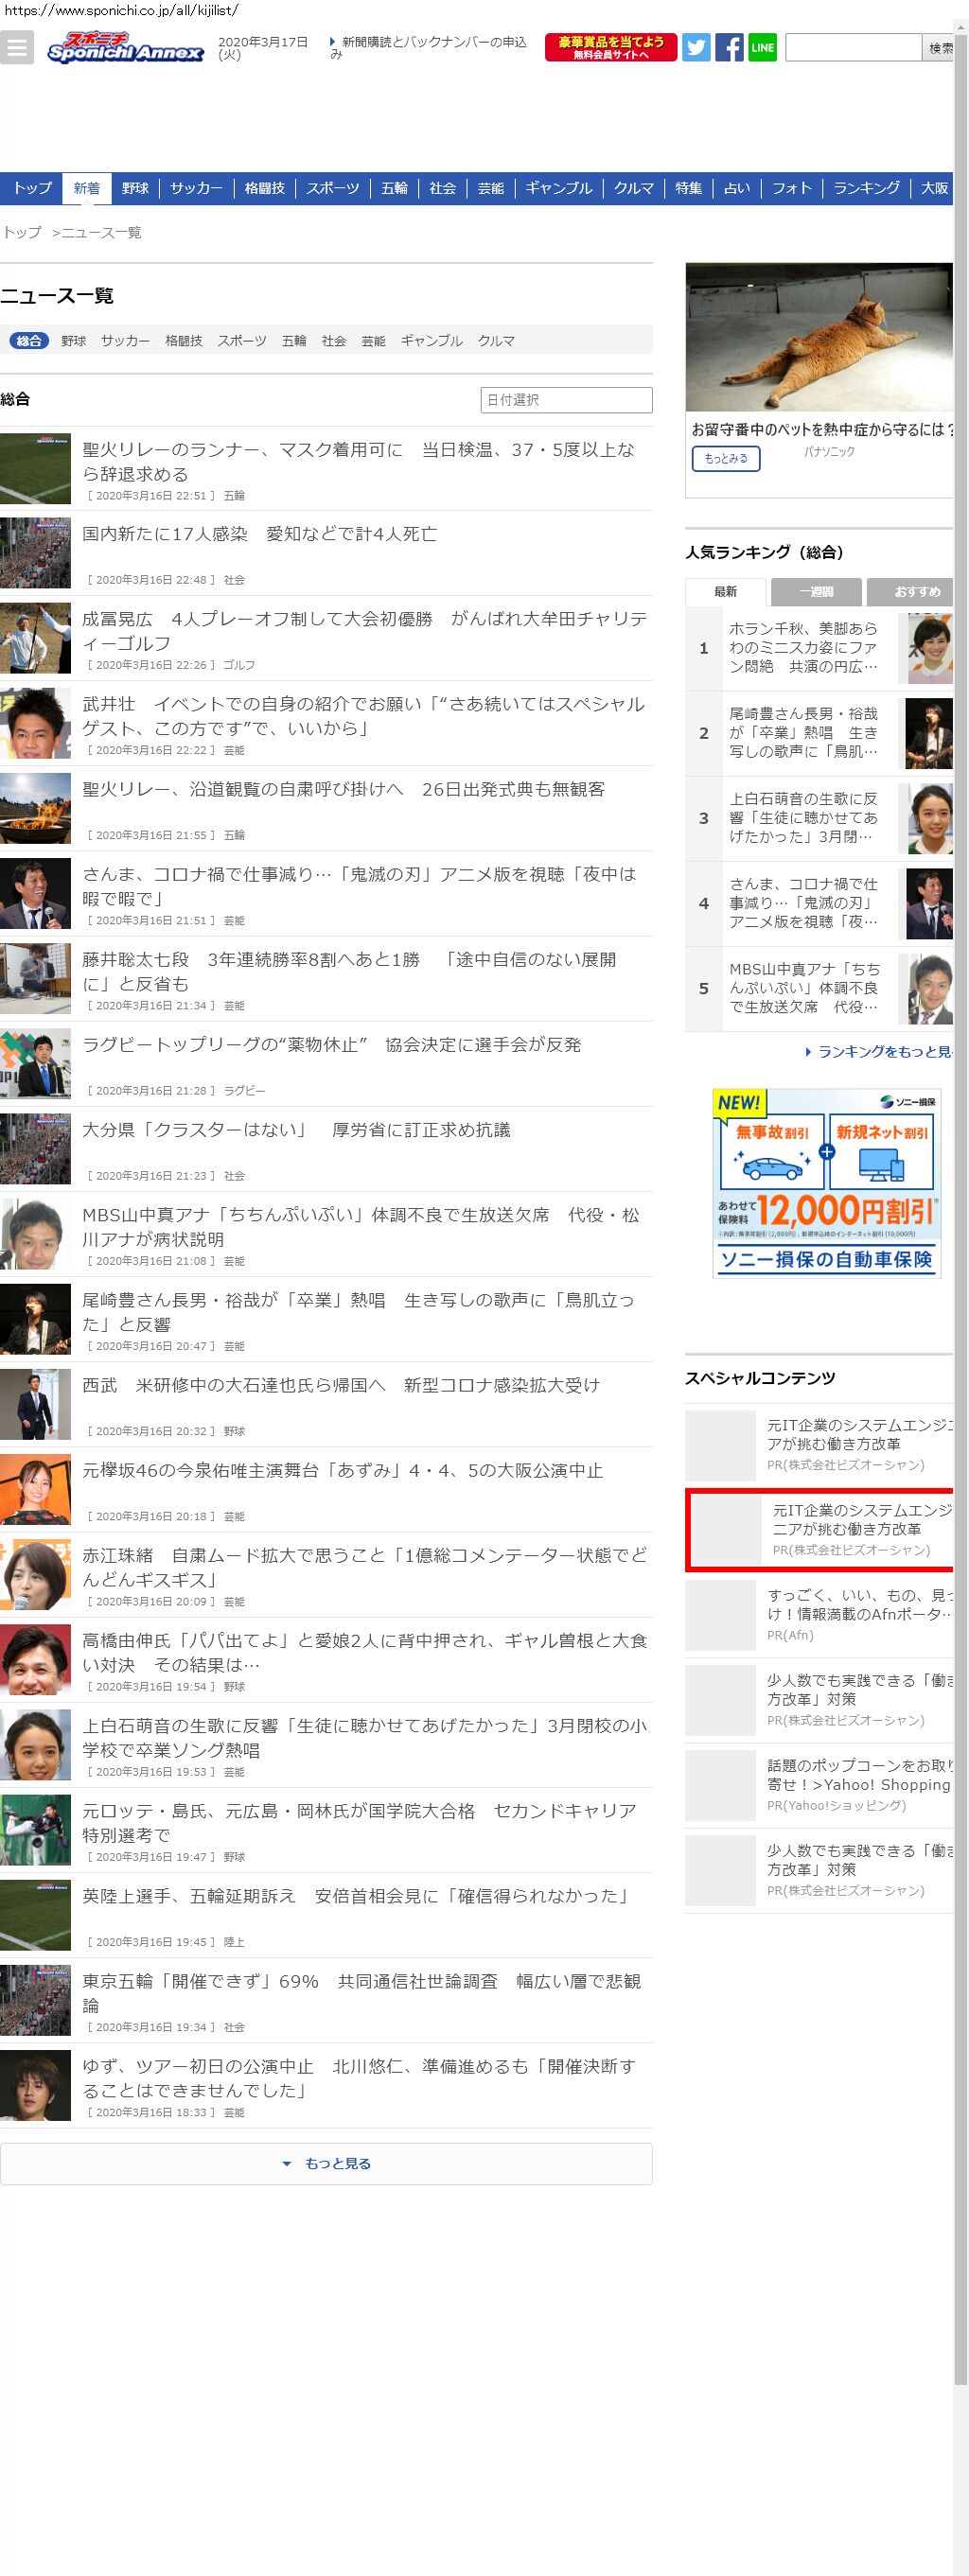Click thumbnail of 成algorithm golf article 成富晃広

35,638
